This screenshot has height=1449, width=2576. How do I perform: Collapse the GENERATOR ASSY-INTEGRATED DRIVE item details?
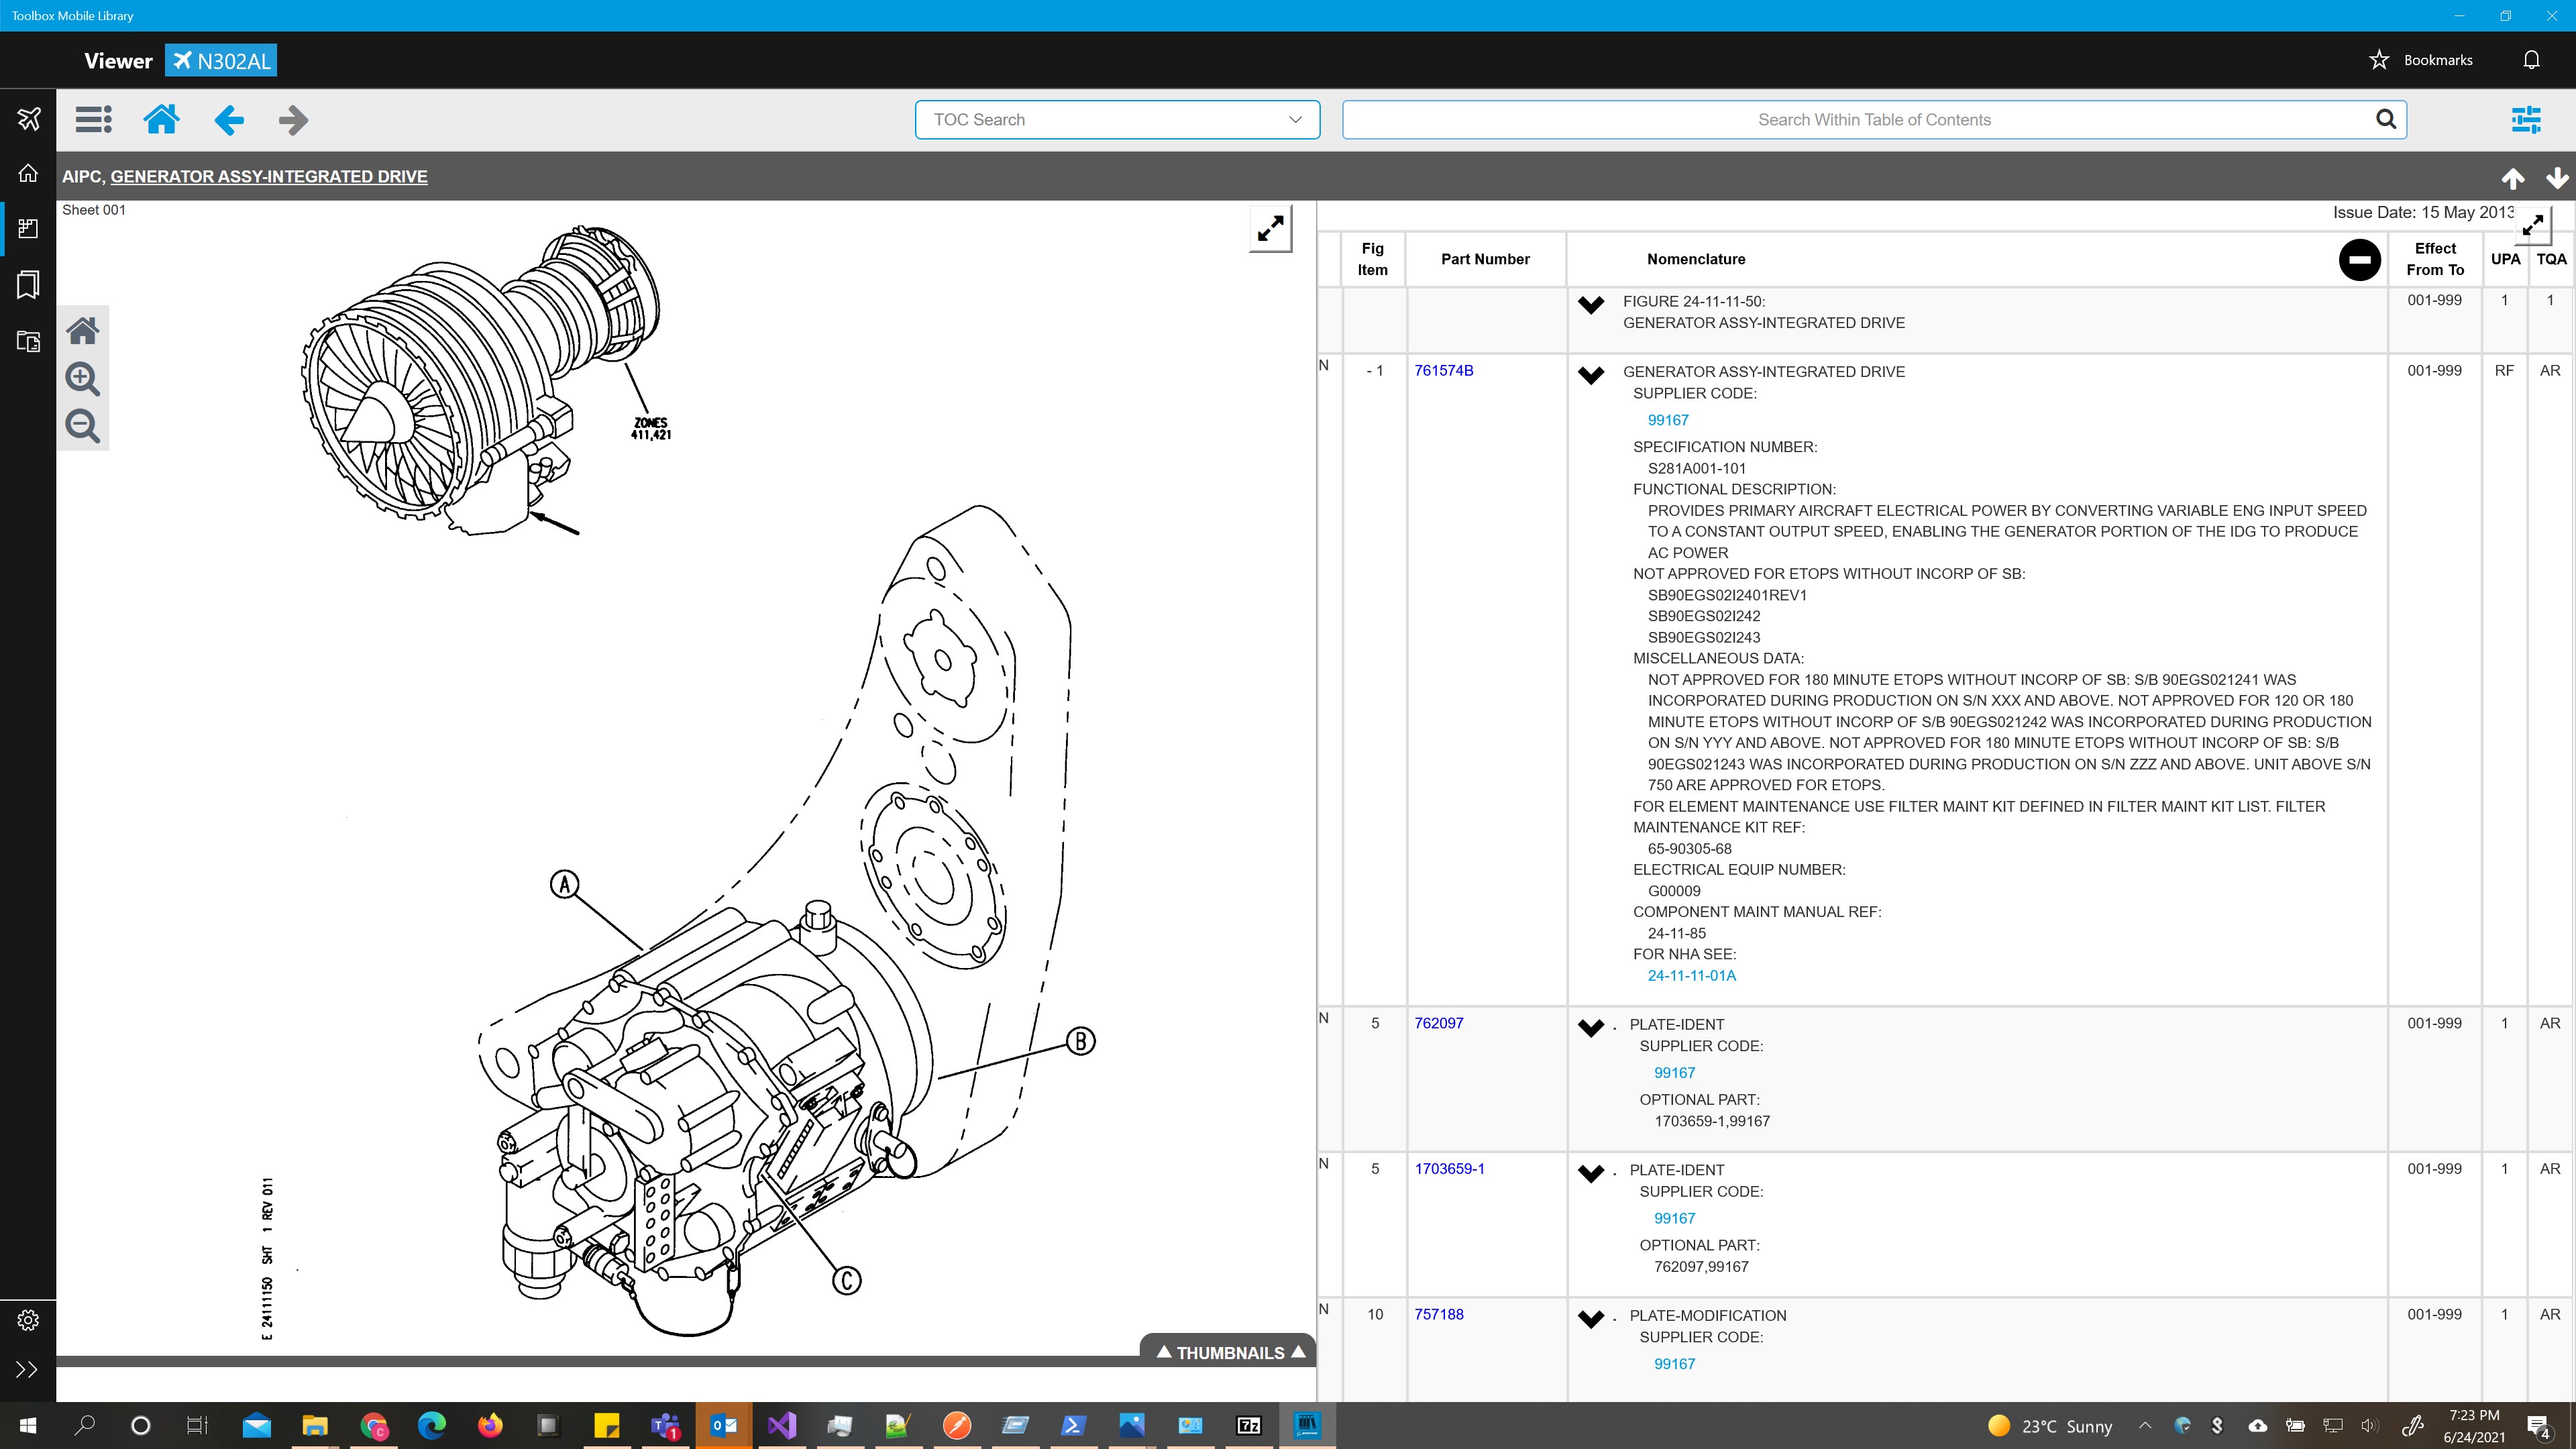tap(1590, 376)
